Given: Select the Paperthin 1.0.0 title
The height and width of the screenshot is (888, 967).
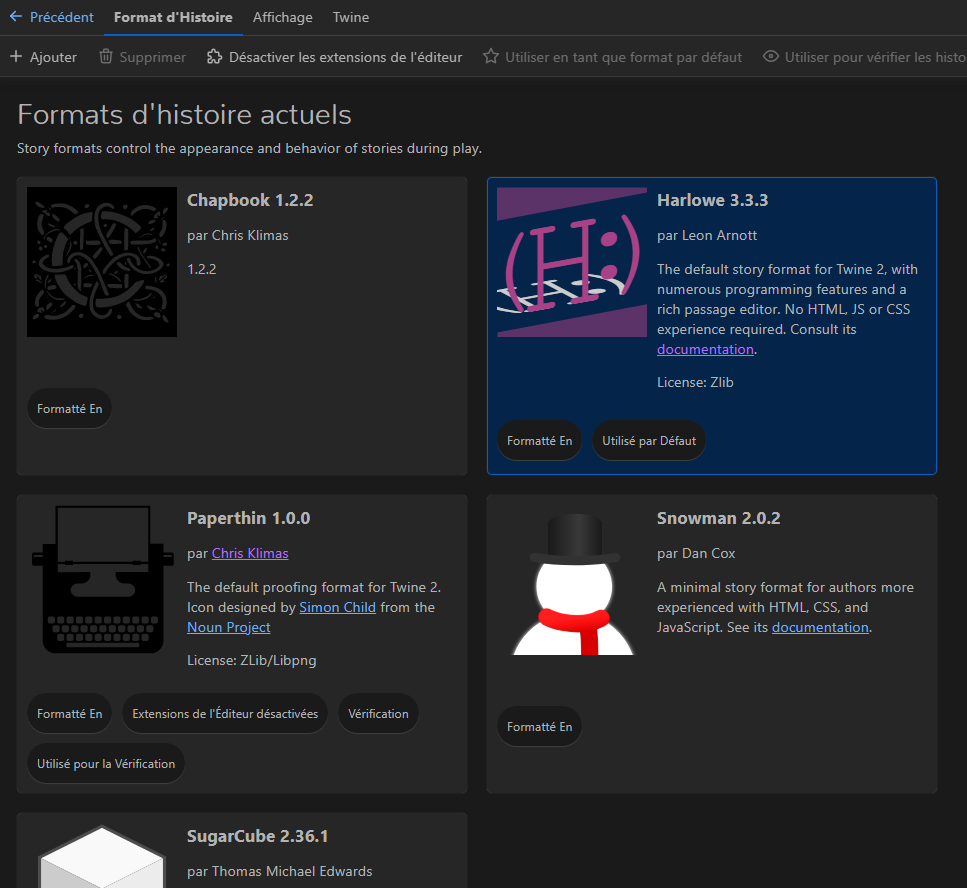Looking at the screenshot, I should click(x=249, y=518).
